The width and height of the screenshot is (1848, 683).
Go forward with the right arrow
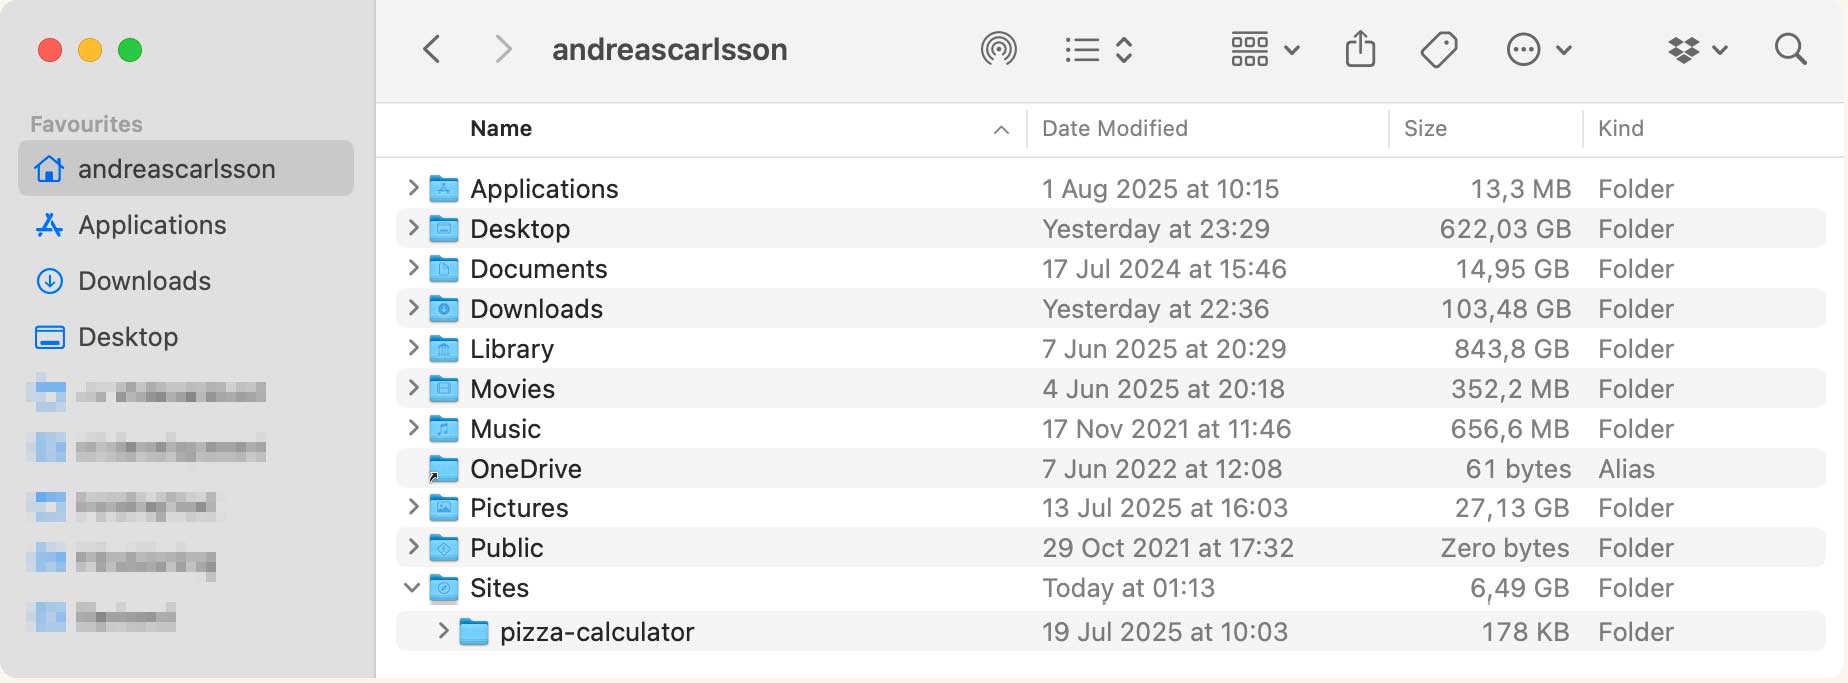click(503, 49)
